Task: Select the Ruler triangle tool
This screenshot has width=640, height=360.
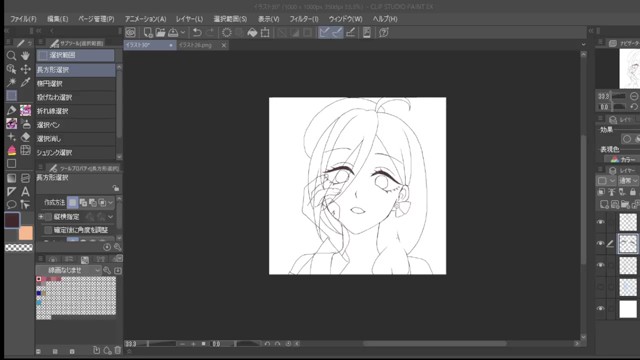Action: point(11,191)
